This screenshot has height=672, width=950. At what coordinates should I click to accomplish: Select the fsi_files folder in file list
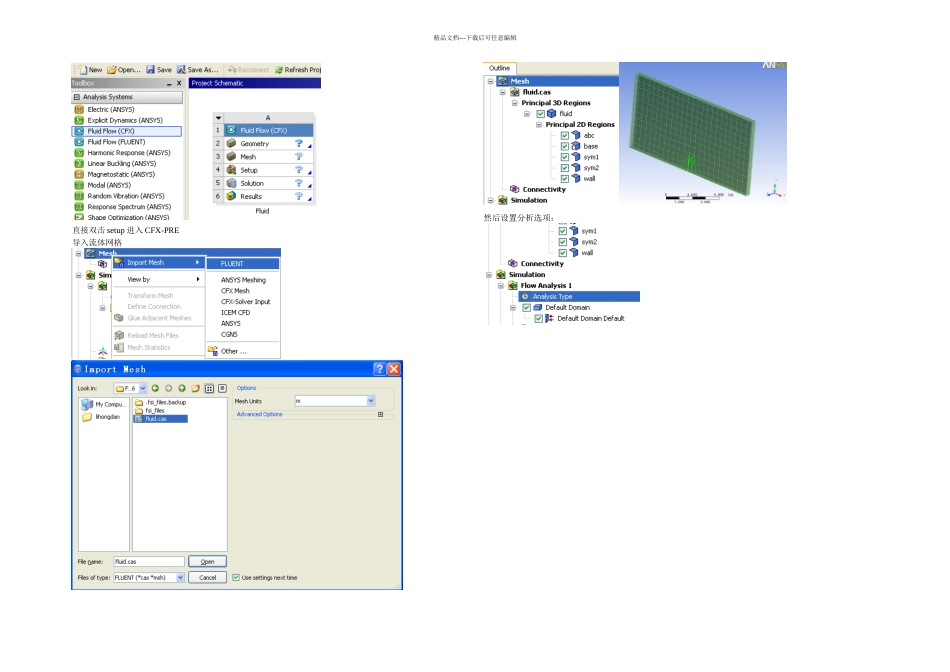click(x=150, y=410)
